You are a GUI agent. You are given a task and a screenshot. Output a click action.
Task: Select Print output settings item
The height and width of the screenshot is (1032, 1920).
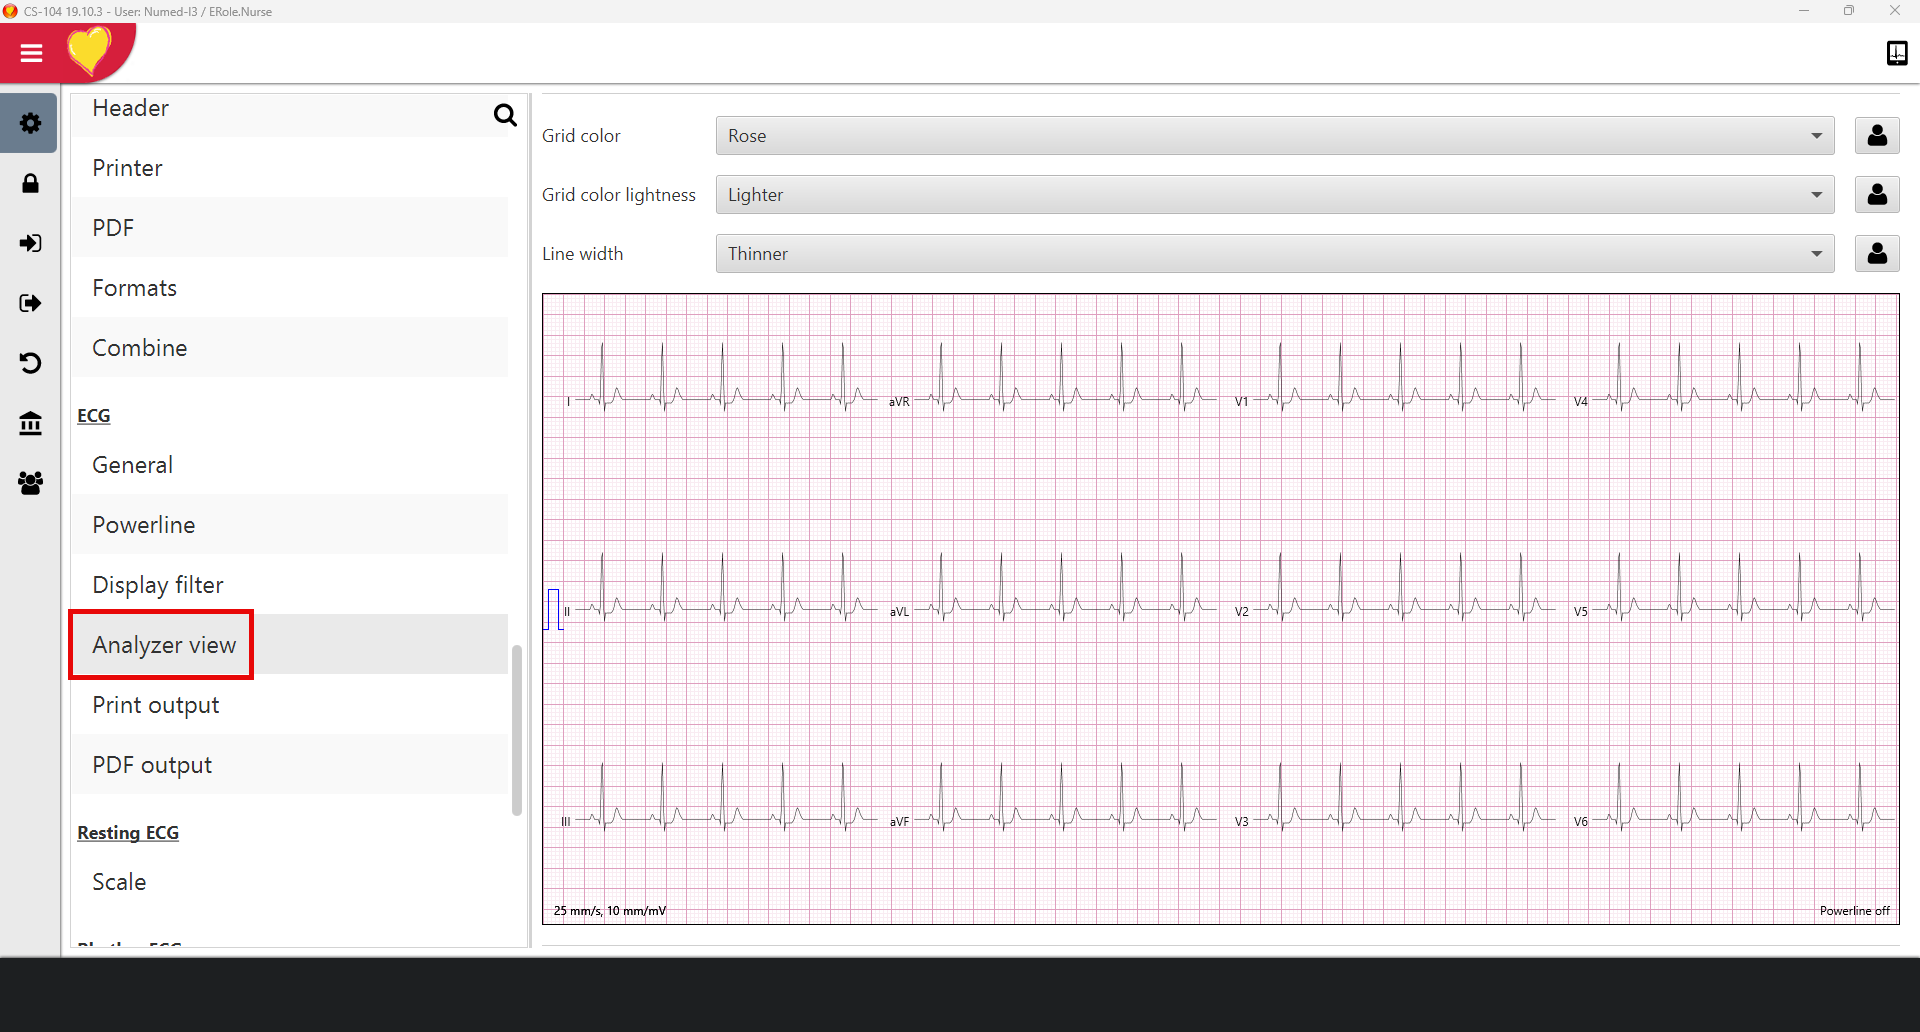[156, 705]
